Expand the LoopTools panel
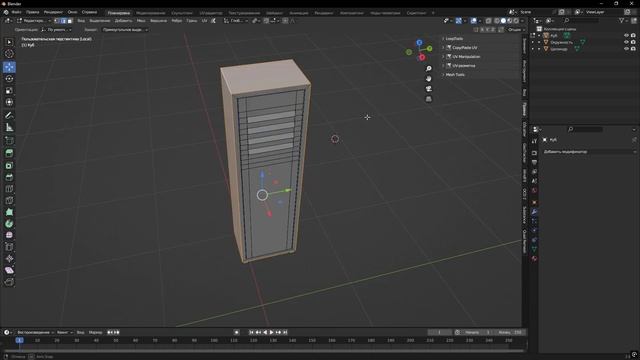 point(454,39)
